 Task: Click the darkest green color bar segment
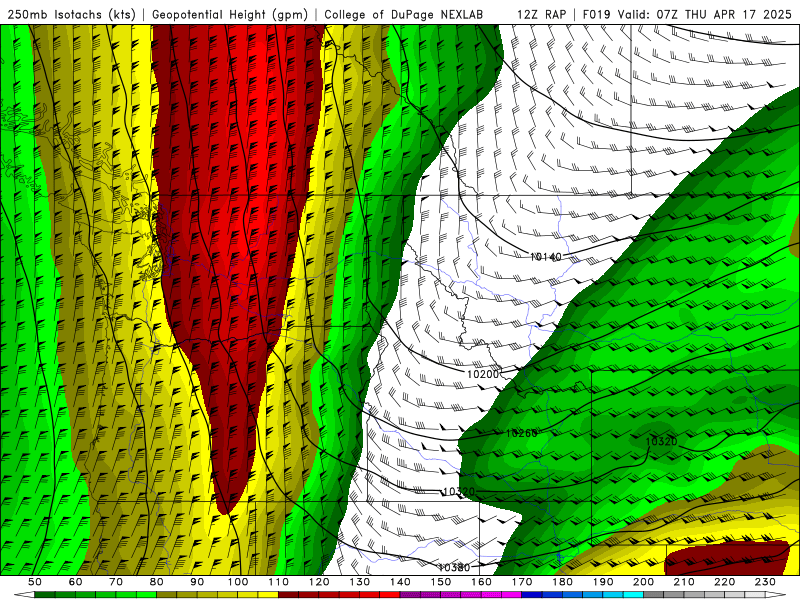coord(44,595)
